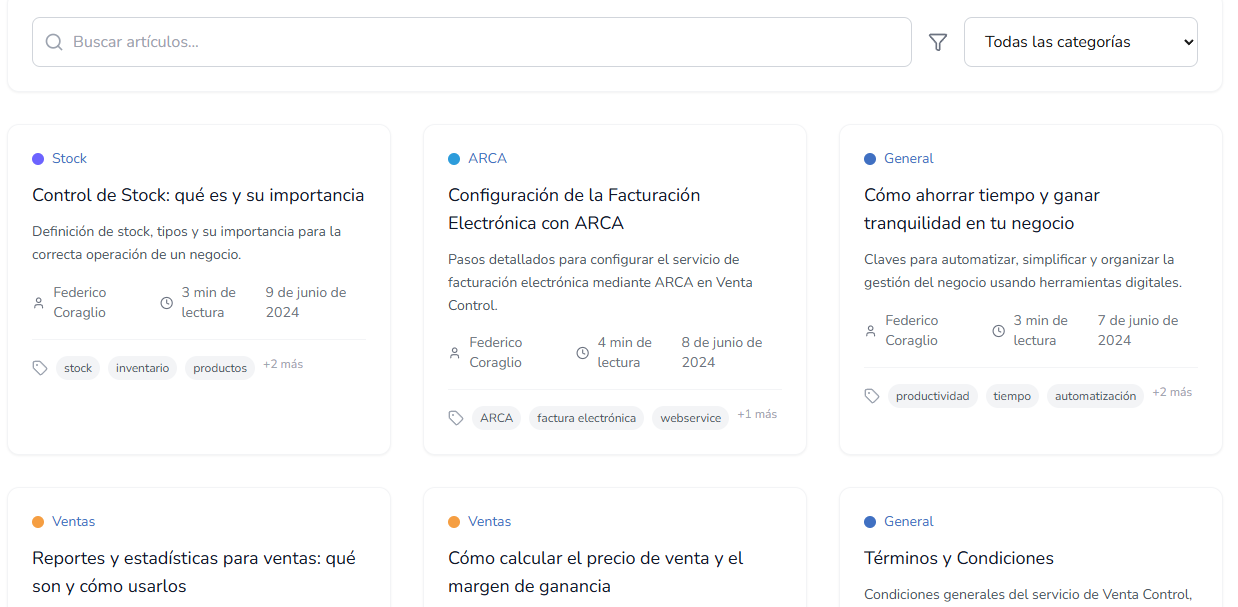Select the tiempo tag

(x=1012, y=396)
